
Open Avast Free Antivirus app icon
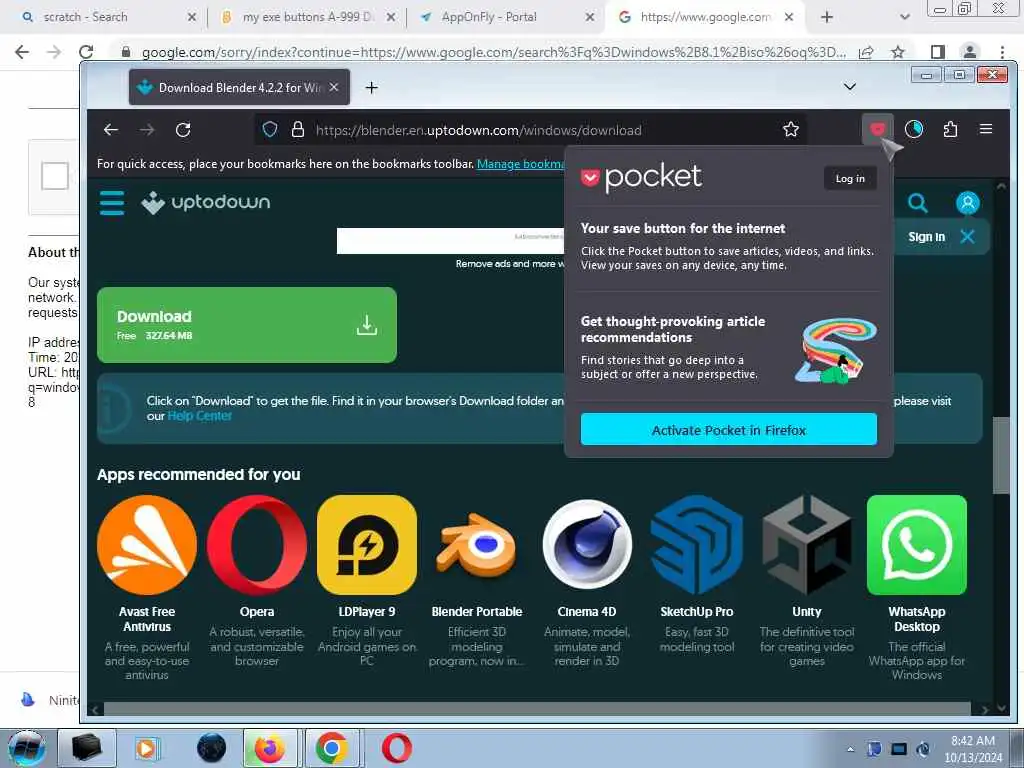pos(147,545)
